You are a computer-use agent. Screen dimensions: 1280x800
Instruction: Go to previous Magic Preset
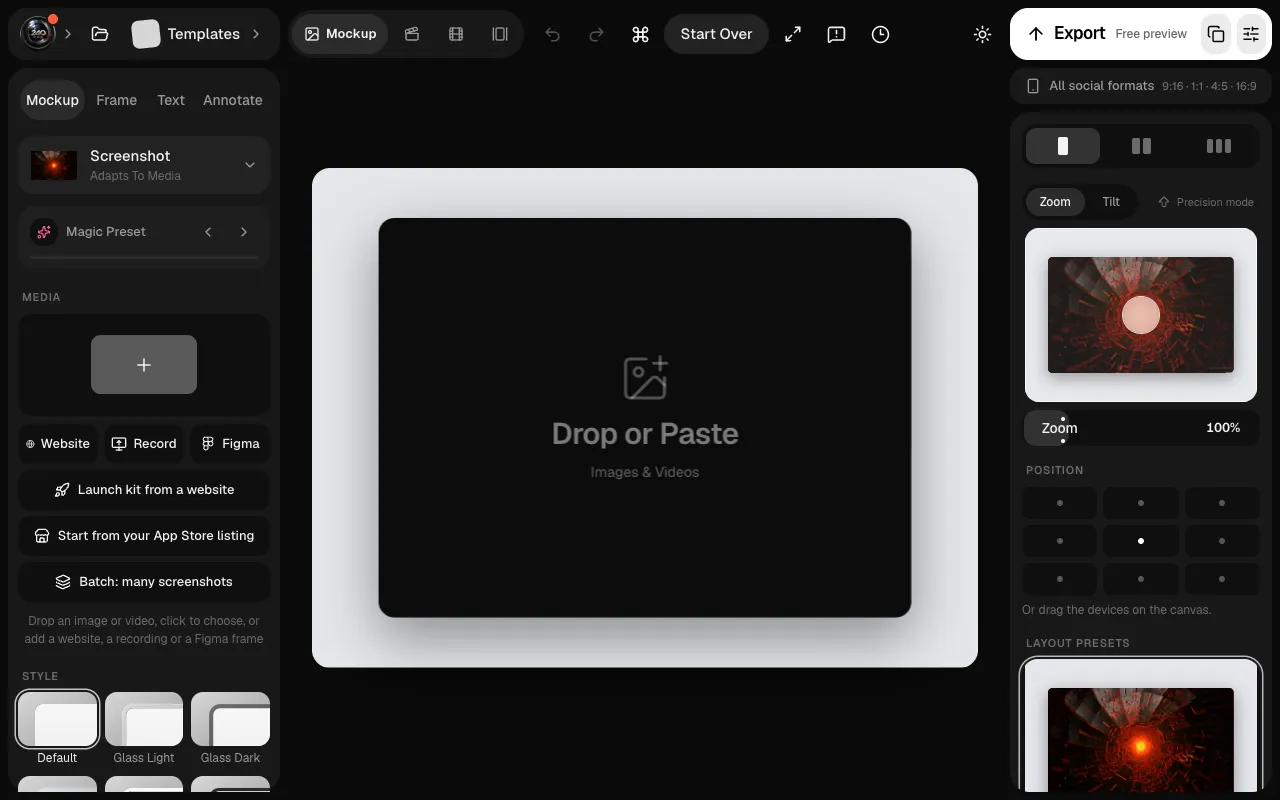(x=208, y=232)
